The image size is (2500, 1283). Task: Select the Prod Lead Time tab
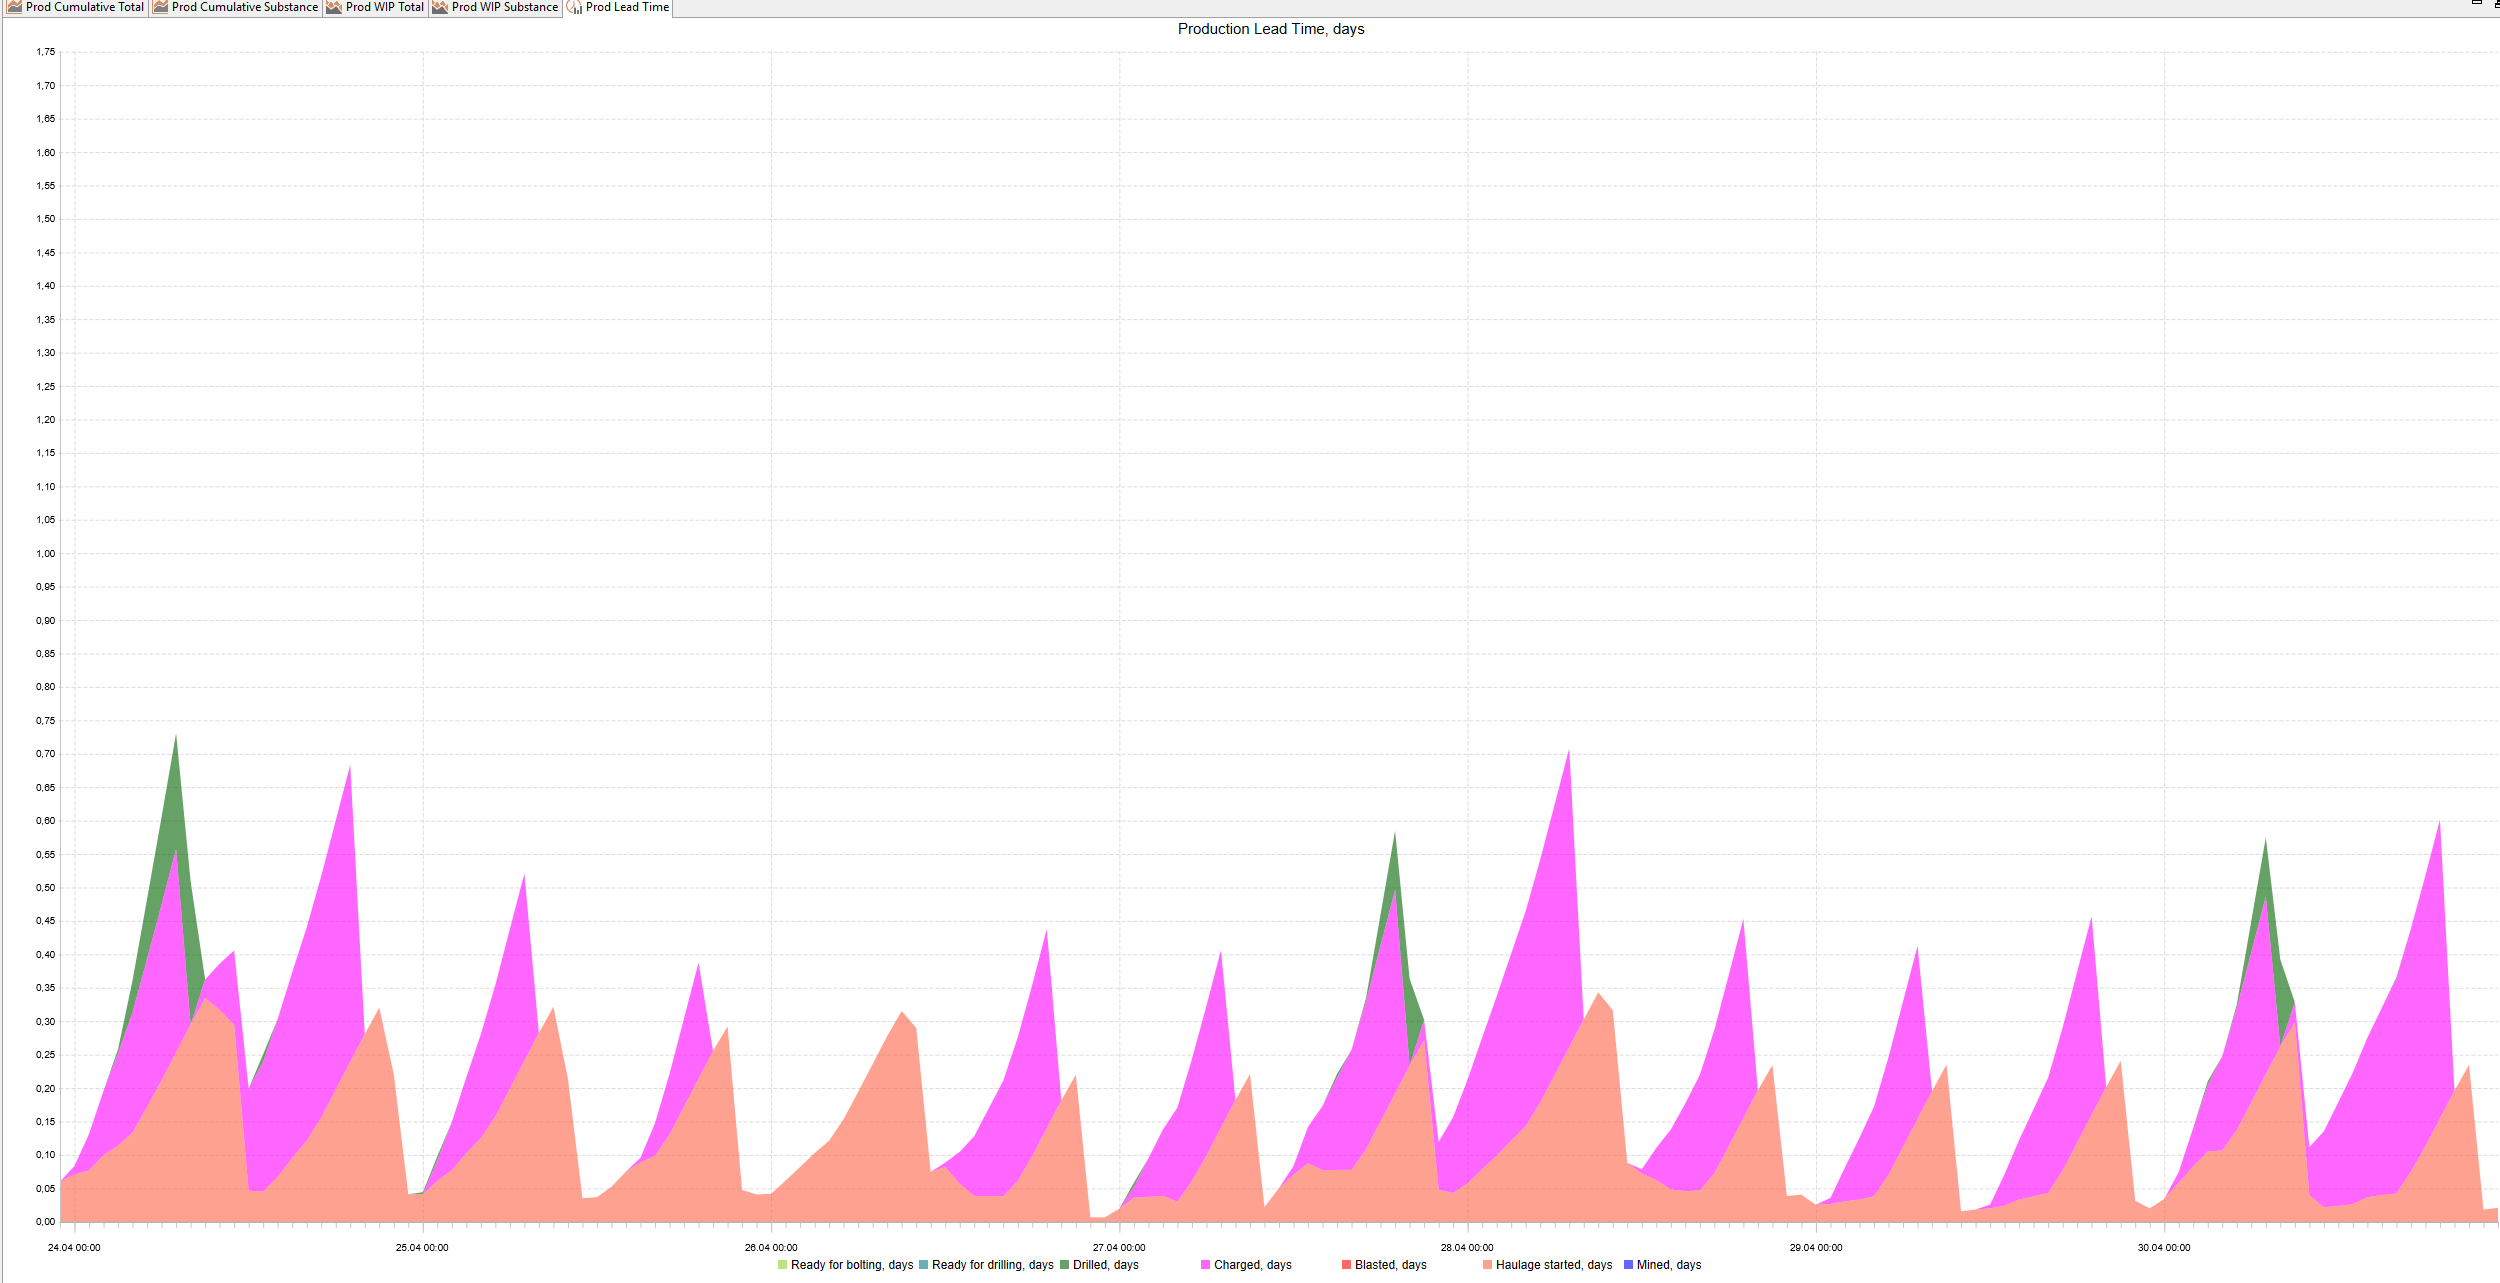pyautogui.click(x=618, y=7)
